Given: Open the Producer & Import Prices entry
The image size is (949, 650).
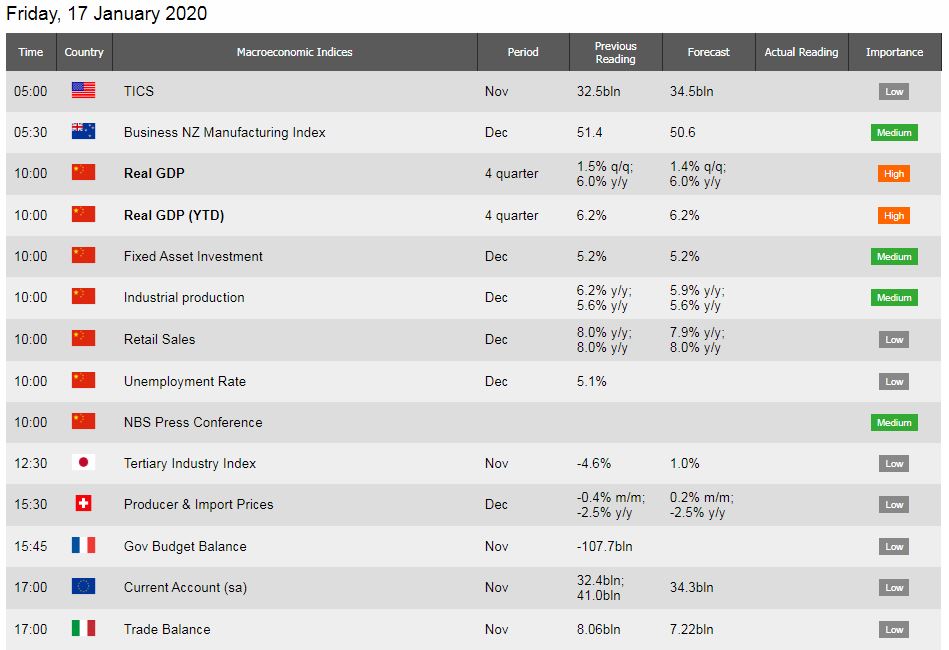Looking at the screenshot, I should (x=198, y=504).
